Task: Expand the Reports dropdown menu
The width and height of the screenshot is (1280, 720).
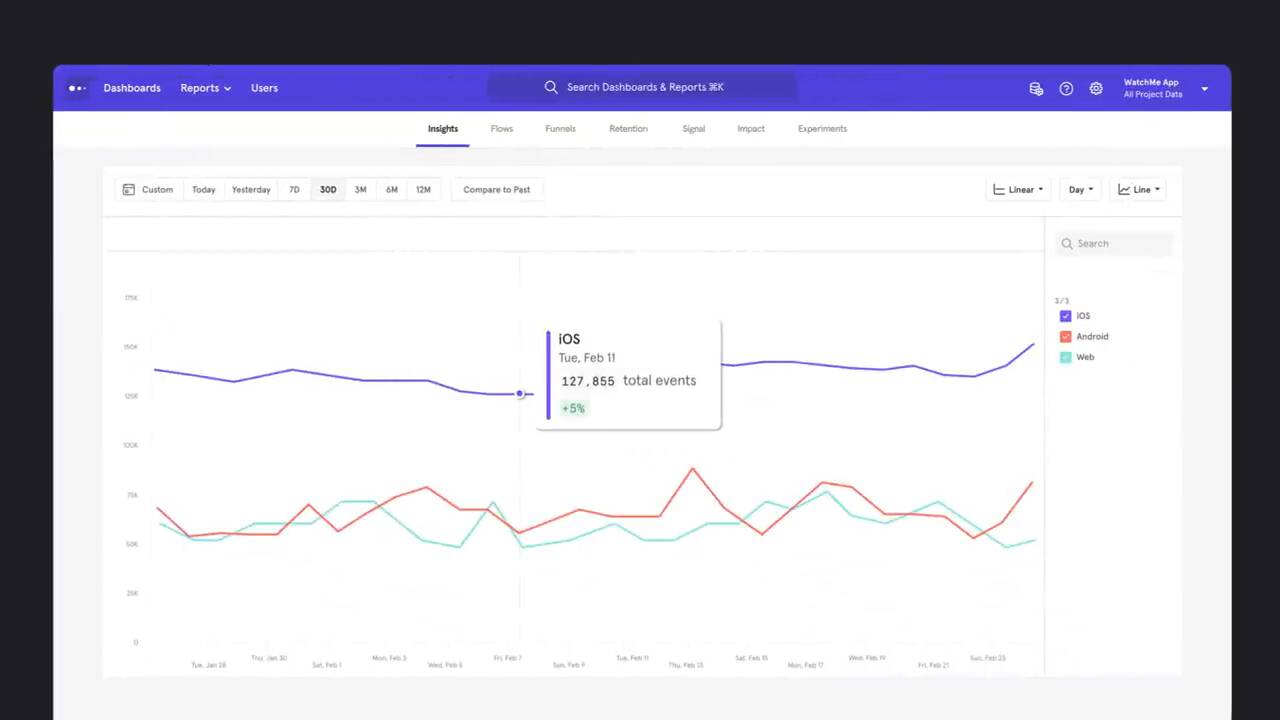Action: [205, 88]
